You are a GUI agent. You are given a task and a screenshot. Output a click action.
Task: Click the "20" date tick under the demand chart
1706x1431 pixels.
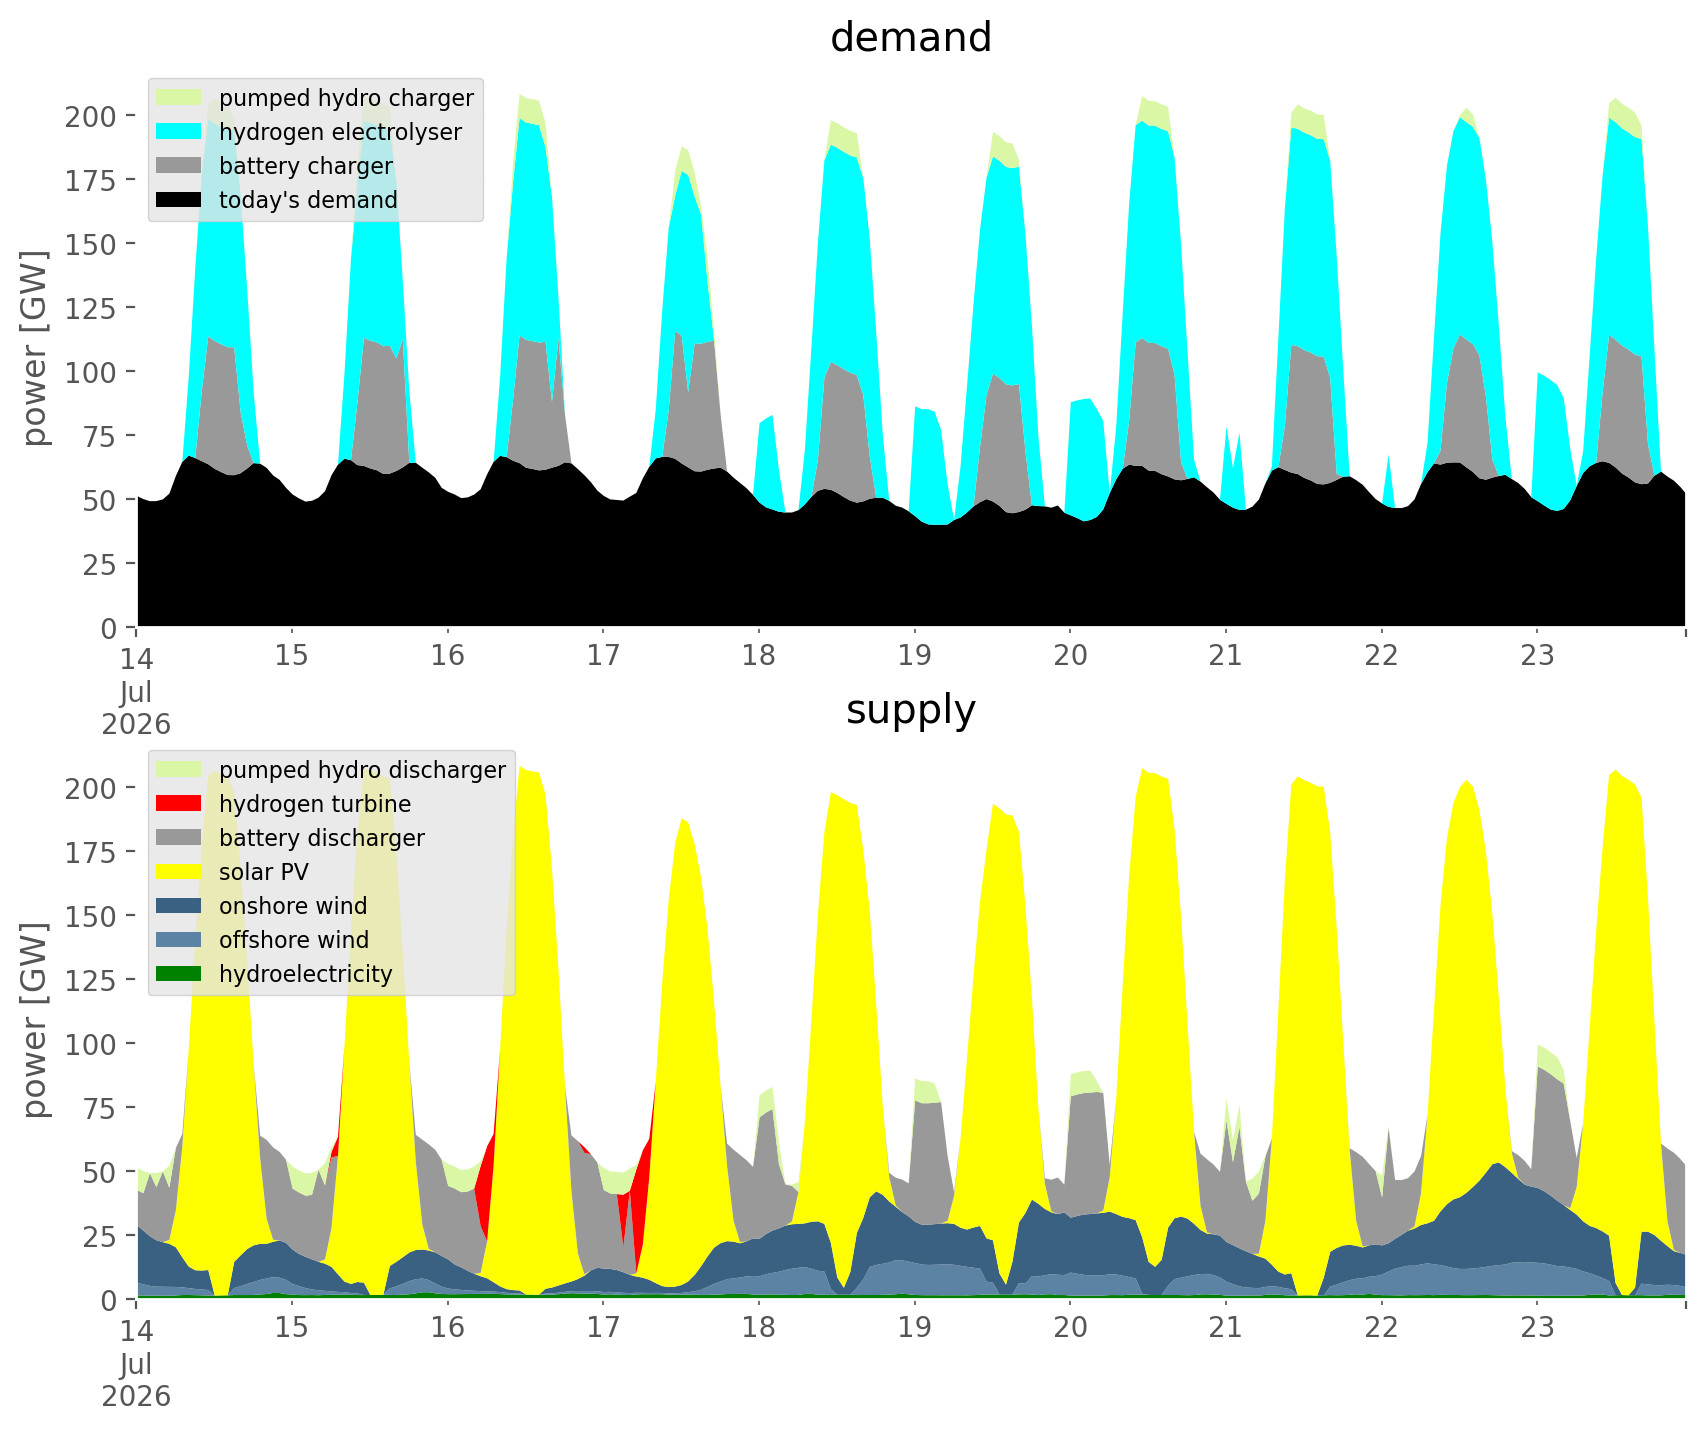[1069, 657]
